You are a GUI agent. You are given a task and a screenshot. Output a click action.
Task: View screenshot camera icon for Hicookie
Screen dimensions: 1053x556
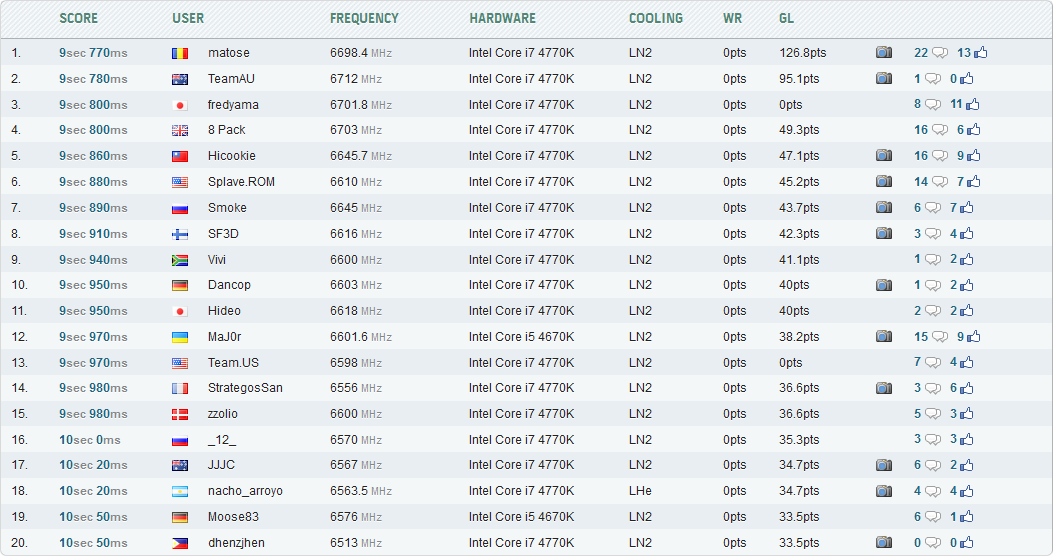pyautogui.click(x=884, y=156)
